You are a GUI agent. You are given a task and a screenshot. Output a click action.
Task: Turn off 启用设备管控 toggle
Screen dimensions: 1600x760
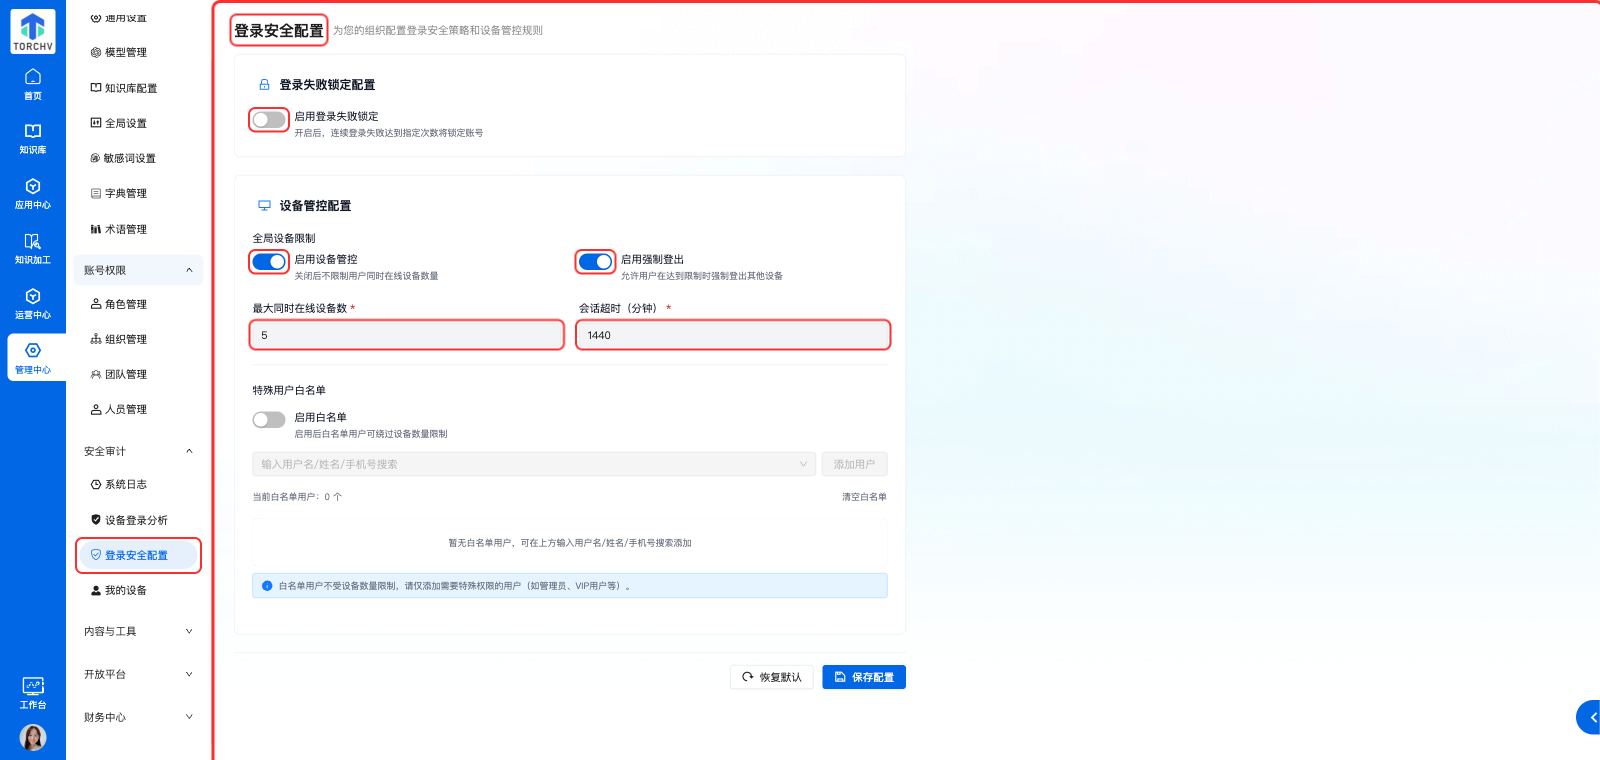[x=269, y=262]
